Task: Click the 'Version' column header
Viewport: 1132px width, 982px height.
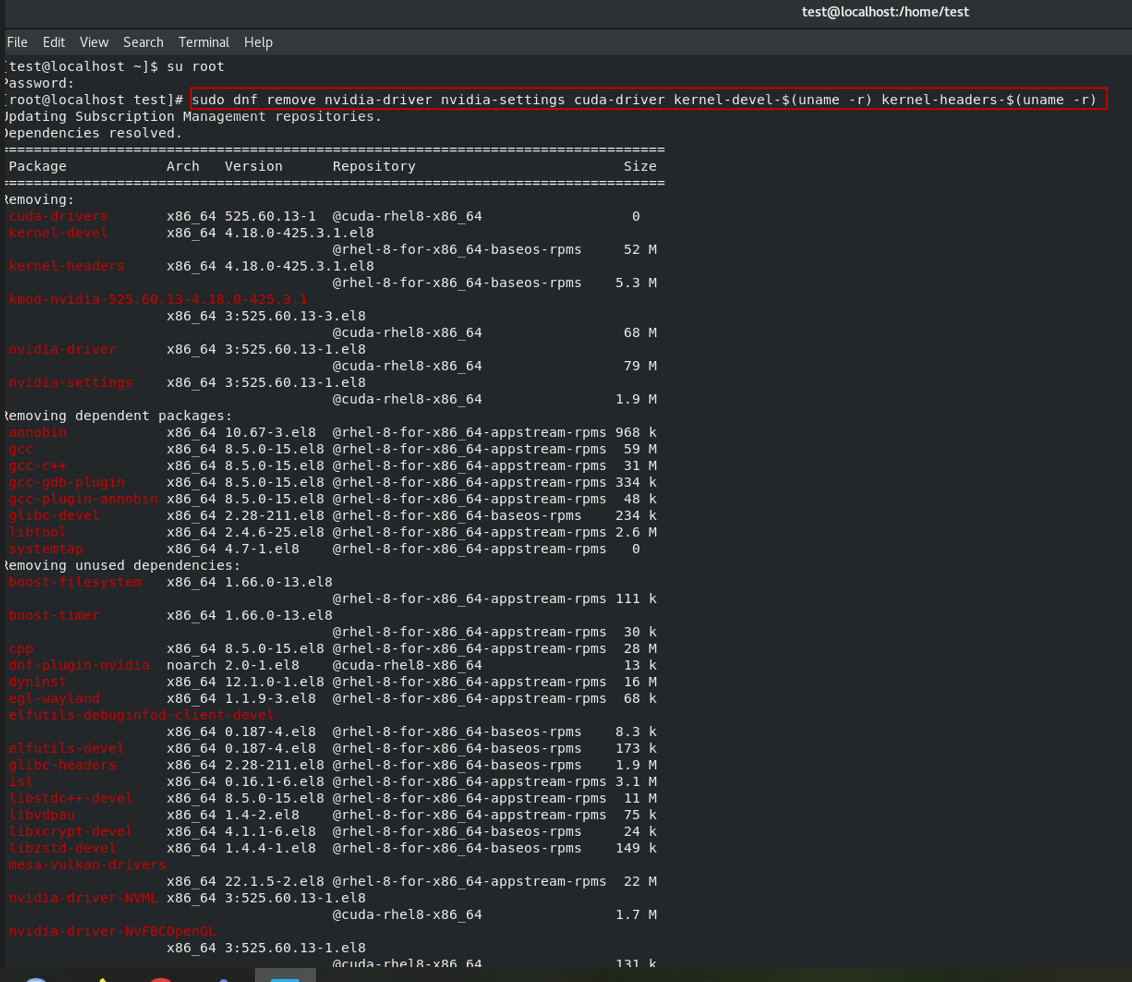Action: click(x=253, y=166)
